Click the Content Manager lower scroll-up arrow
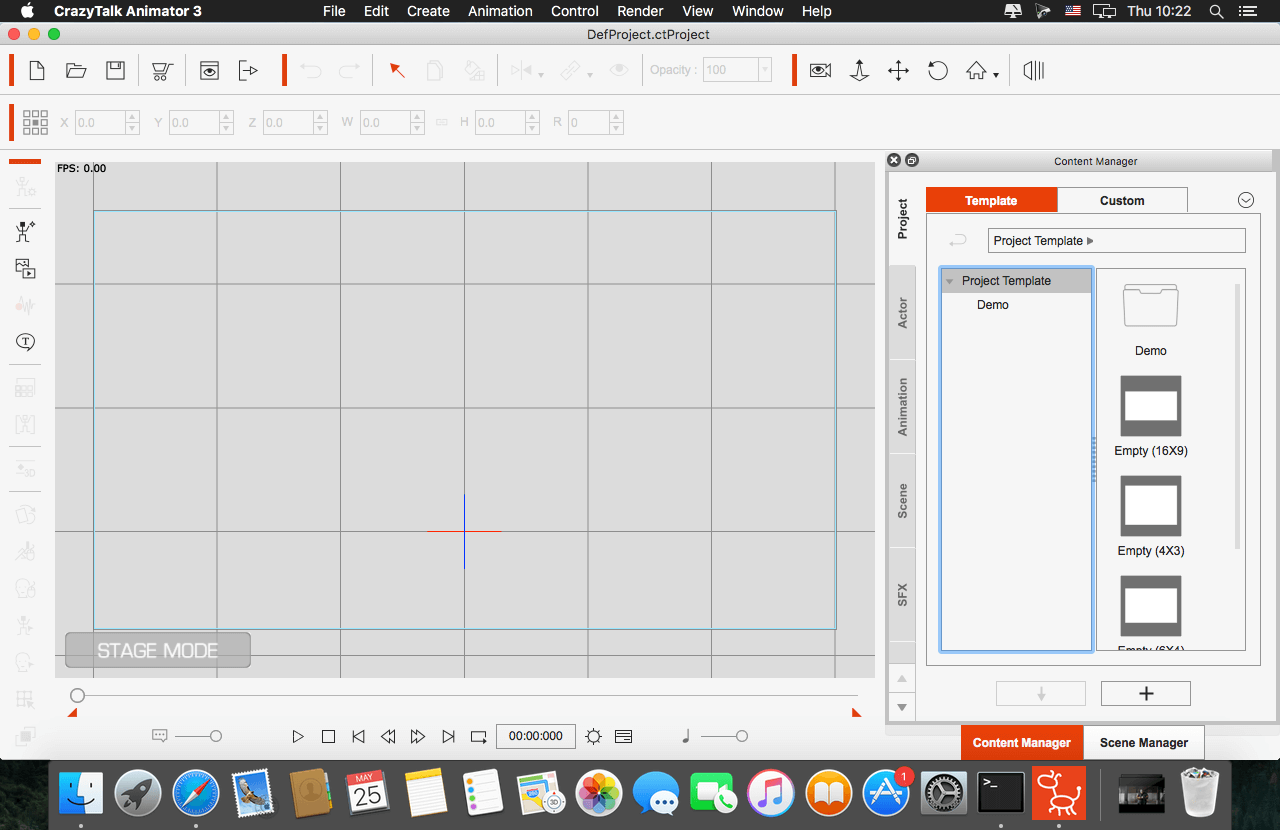This screenshot has width=1280, height=830. tap(902, 678)
